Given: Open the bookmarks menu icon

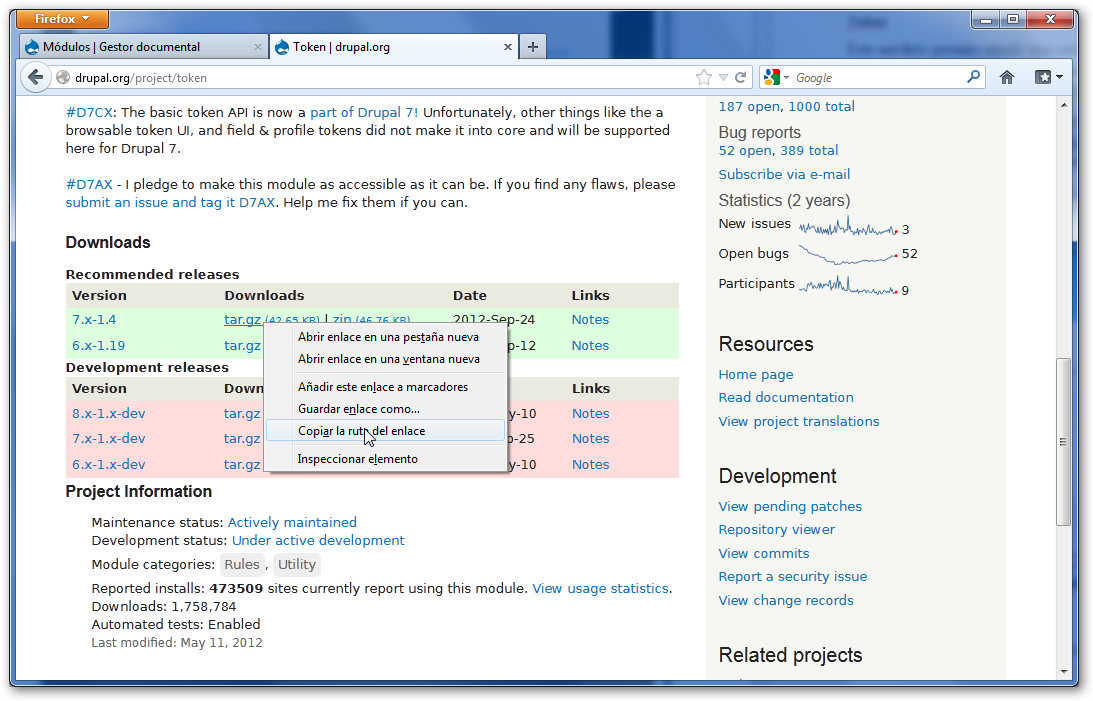Looking at the screenshot, I should point(1048,77).
